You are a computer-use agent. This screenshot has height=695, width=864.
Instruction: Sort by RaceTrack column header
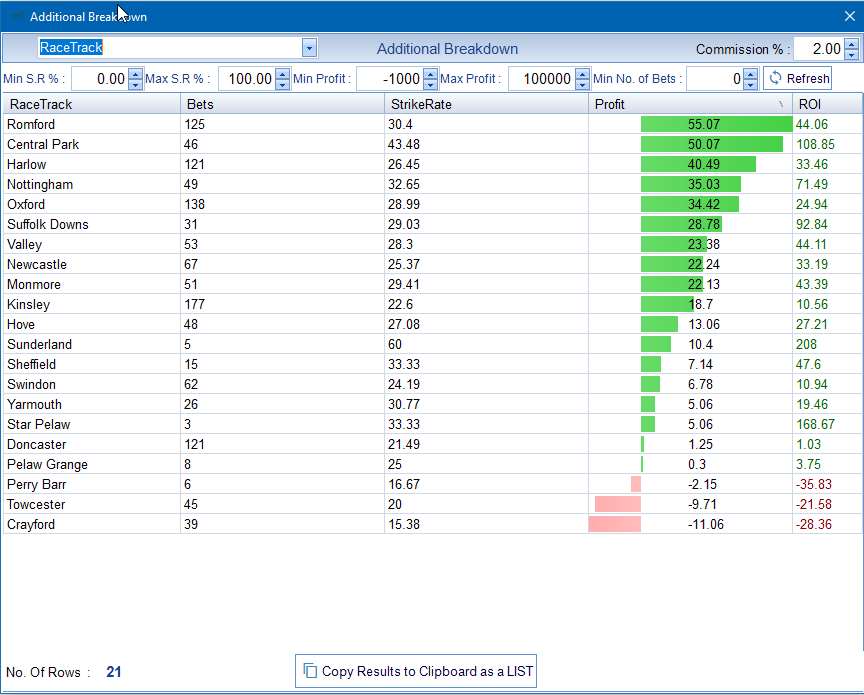[x=91, y=104]
